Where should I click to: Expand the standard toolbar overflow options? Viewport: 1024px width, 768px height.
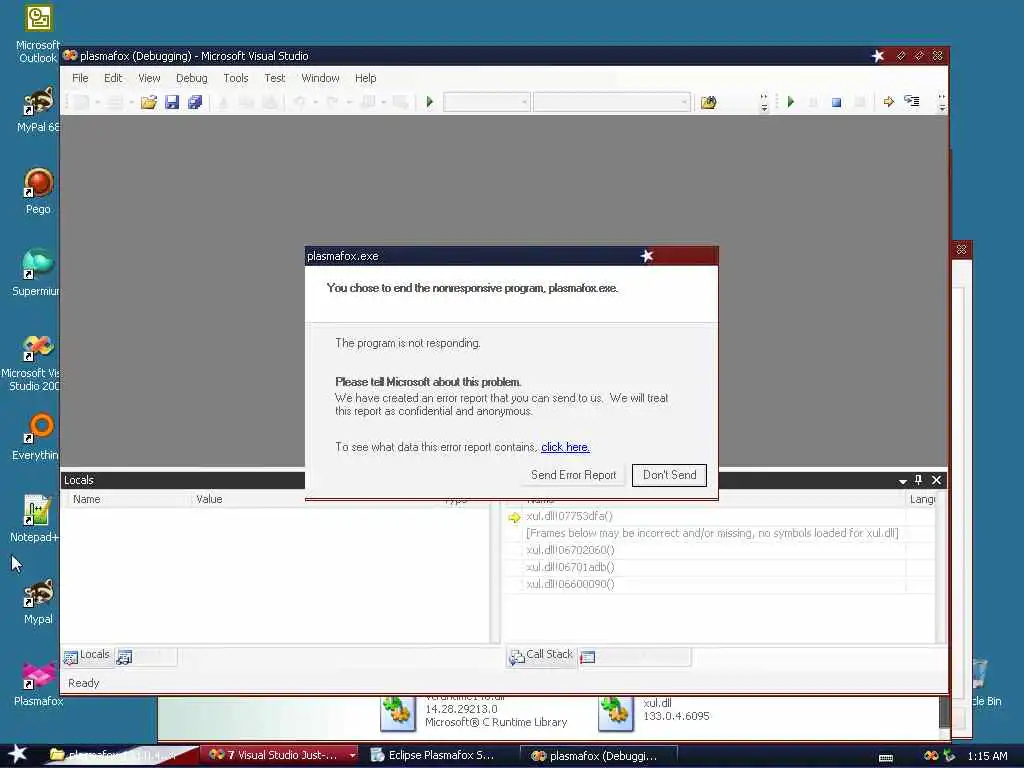pos(764,103)
